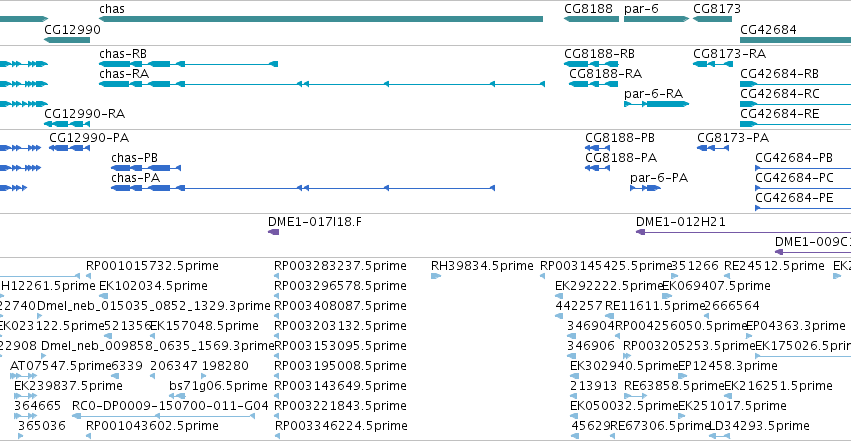Image resolution: width=851 pixels, height=441 pixels.
Task: Select protein CG8173-PA
Action: 733,138
